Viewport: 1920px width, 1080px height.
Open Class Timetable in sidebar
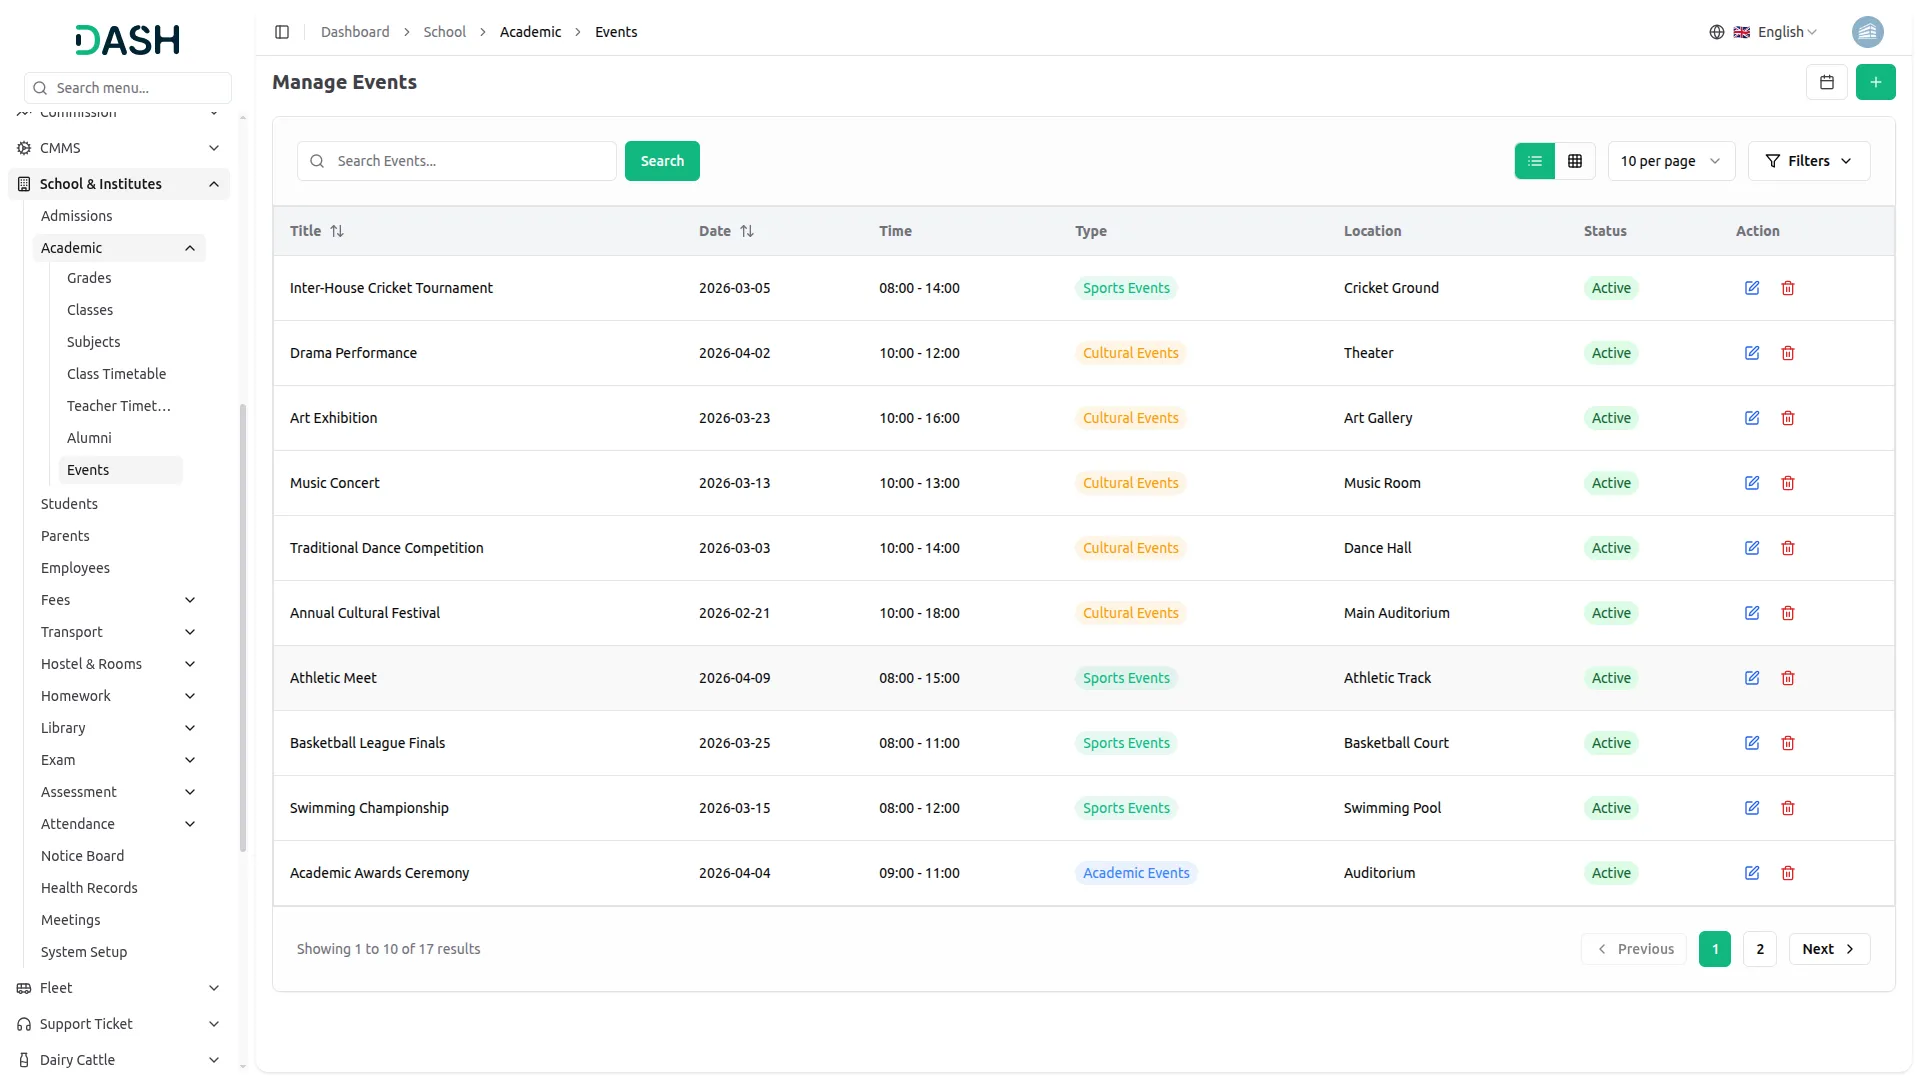(x=116, y=374)
